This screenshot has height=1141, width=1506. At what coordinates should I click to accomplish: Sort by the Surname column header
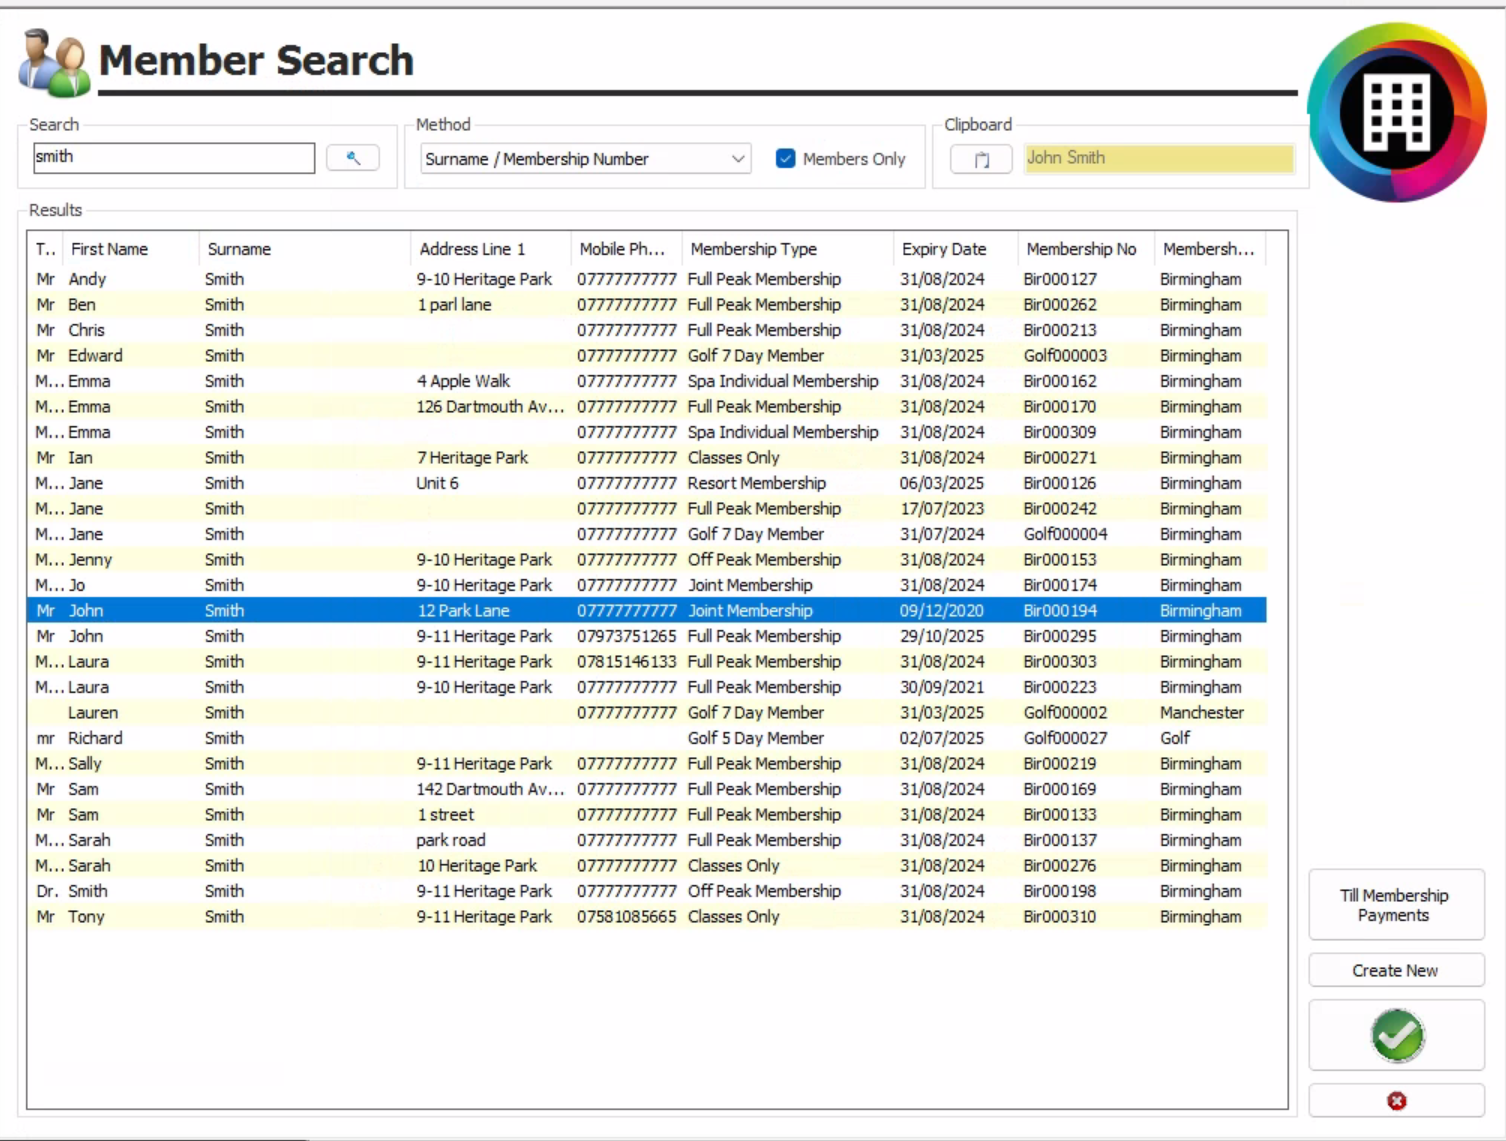tap(305, 249)
